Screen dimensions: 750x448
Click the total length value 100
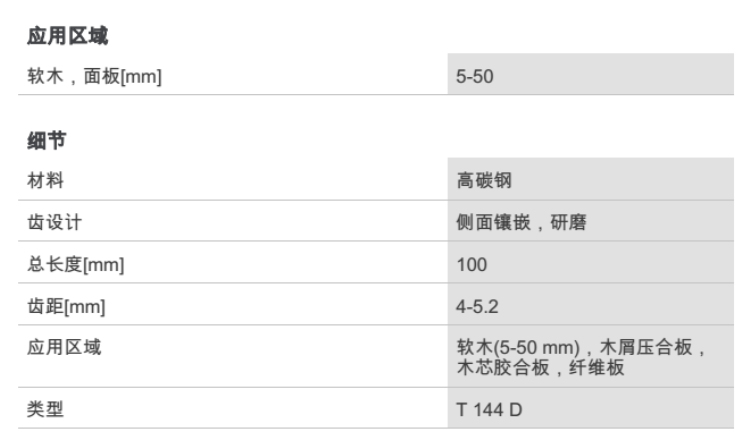pyautogui.click(x=470, y=265)
